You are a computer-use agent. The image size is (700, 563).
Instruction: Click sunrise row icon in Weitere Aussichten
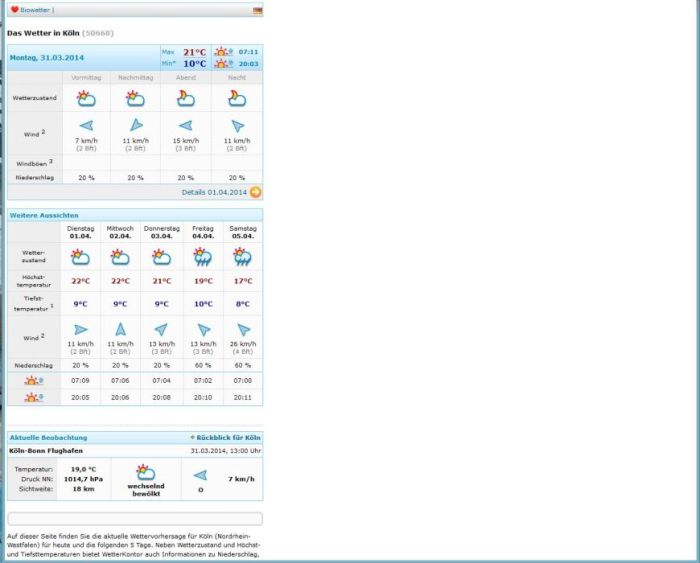[34, 381]
